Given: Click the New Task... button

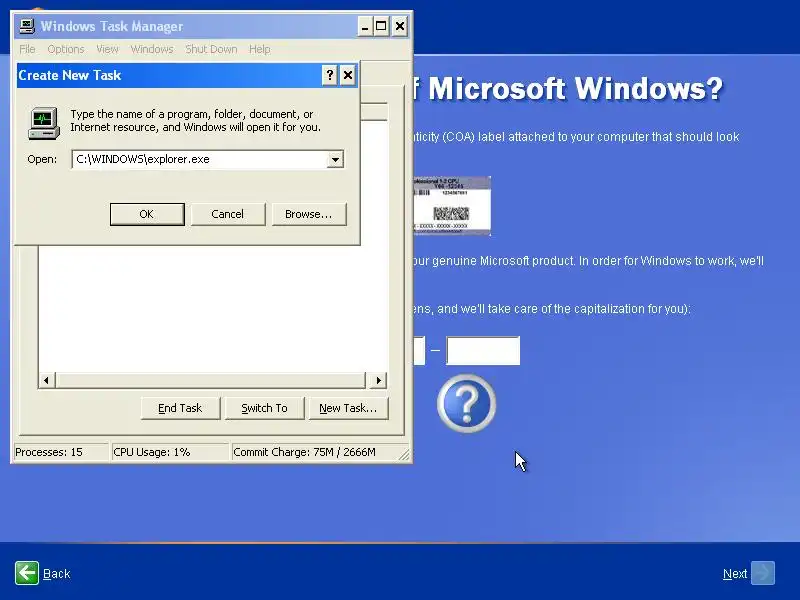Looking at the screenshot, I should 348,408.
